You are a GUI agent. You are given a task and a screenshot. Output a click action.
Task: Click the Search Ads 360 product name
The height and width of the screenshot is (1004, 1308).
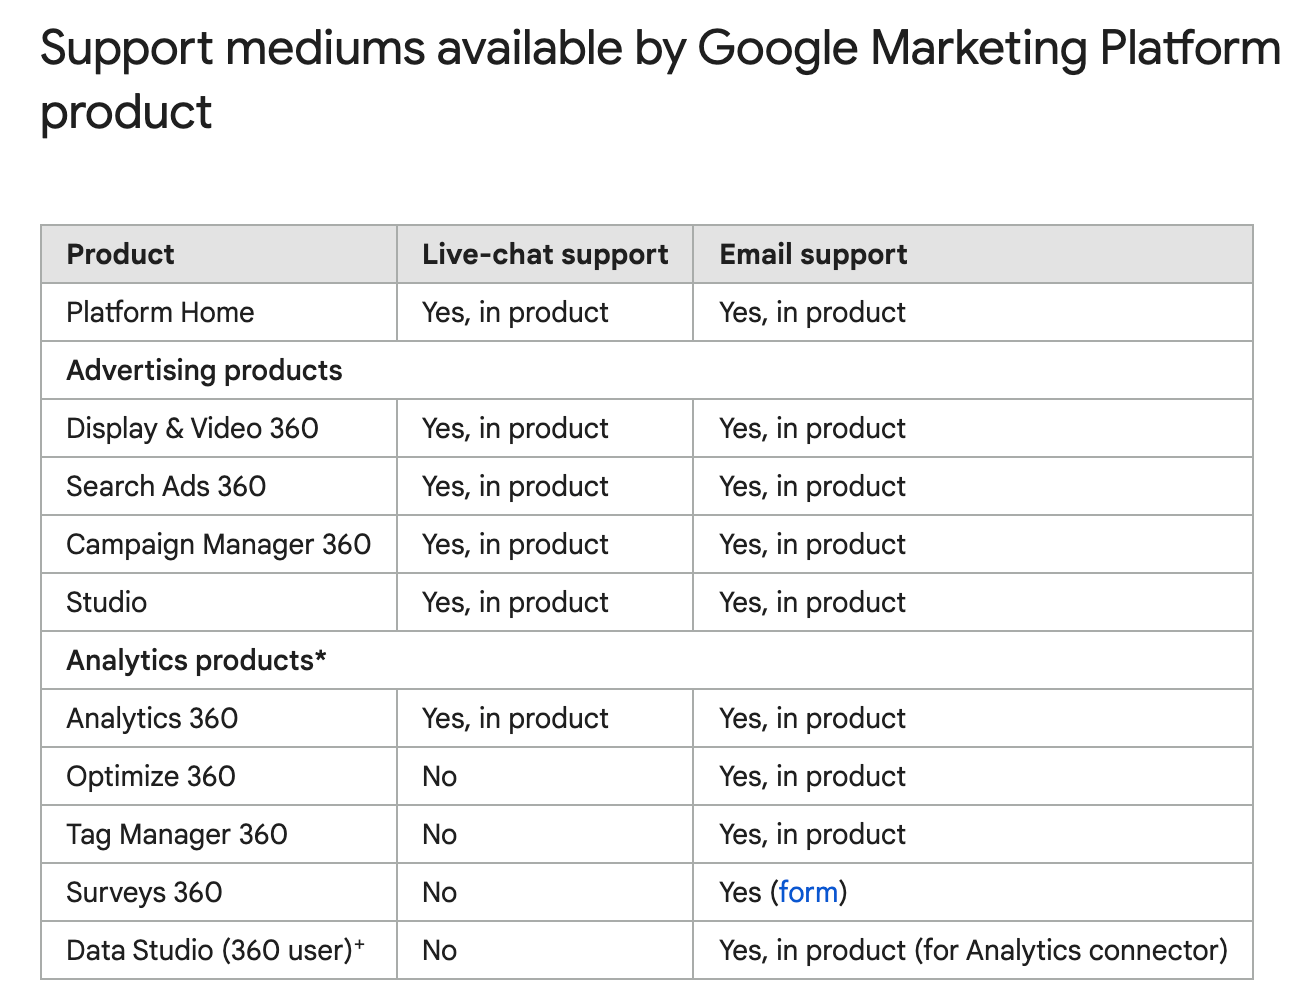click(166, 486)
